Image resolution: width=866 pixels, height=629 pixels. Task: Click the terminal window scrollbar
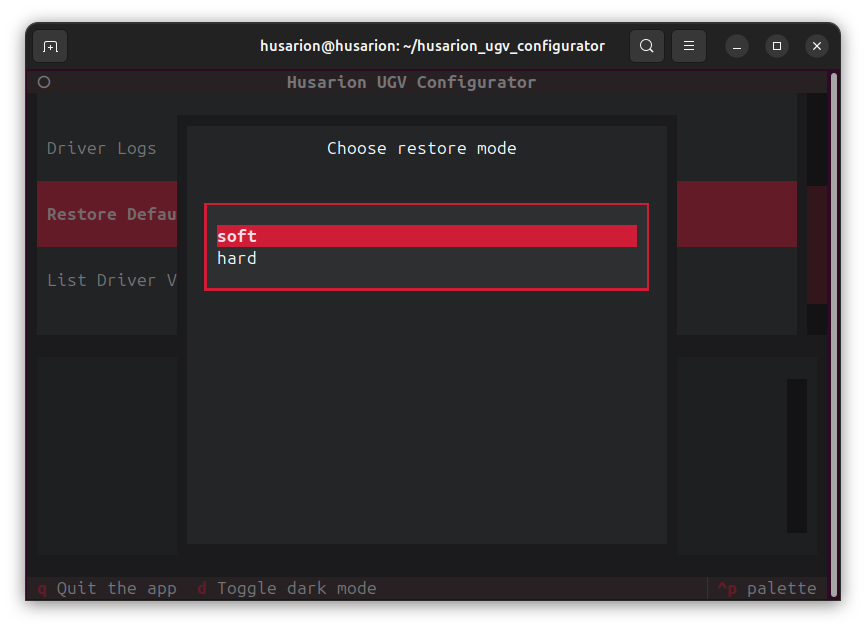point(835,335)
